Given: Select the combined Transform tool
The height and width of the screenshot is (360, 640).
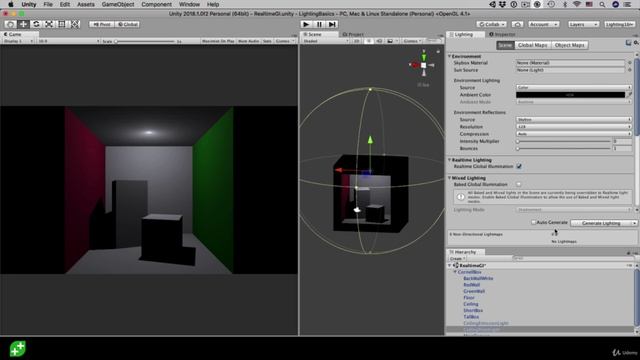Looking at the screenshot, I should point(75,24).
